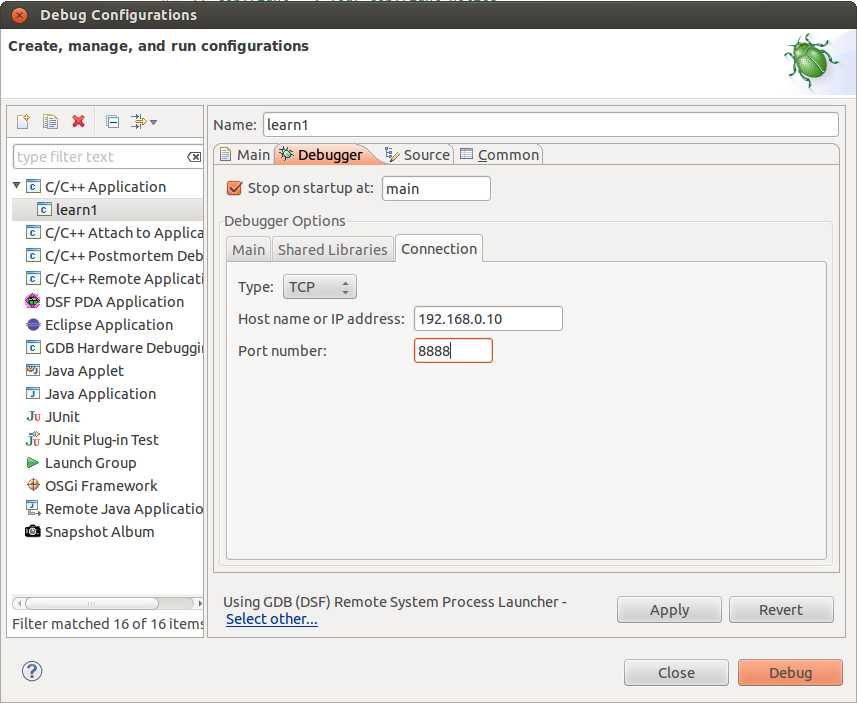The width and height of the screenshot is (857, 703).
Task: Switch to the Common tab
Action: click(x=499, y=155)
